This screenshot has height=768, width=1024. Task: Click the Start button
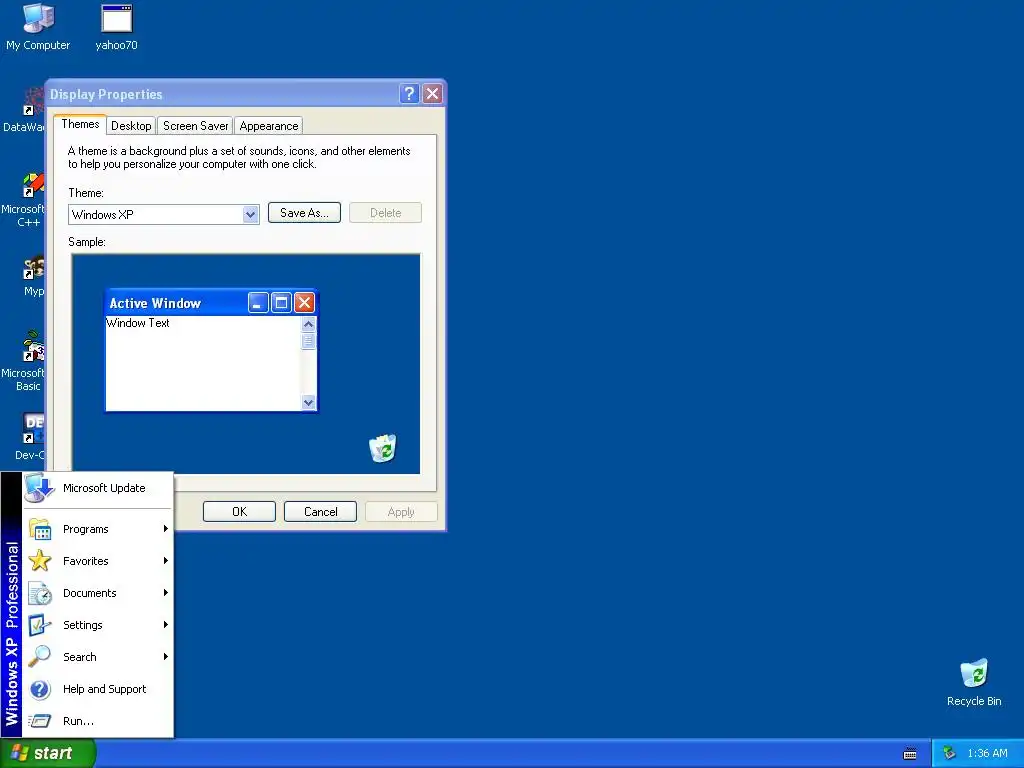click(47, 753)
